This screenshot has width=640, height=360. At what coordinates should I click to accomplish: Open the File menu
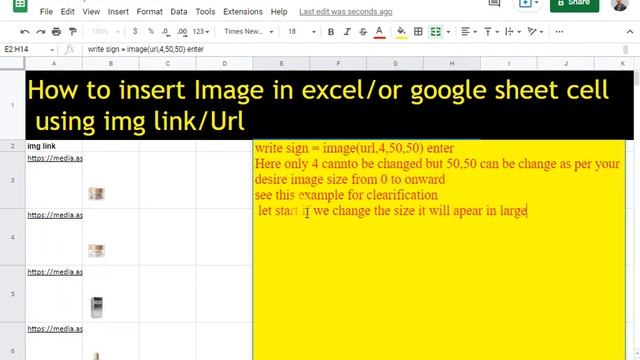[46, 12]
